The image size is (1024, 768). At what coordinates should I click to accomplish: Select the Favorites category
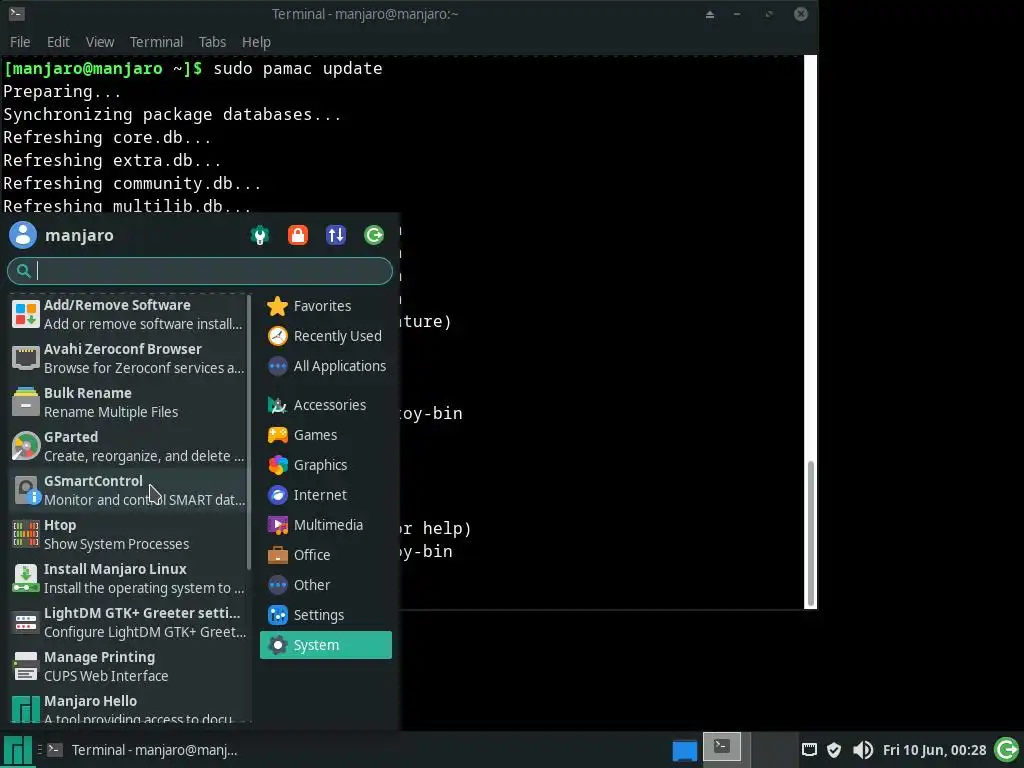coord(326,306)
